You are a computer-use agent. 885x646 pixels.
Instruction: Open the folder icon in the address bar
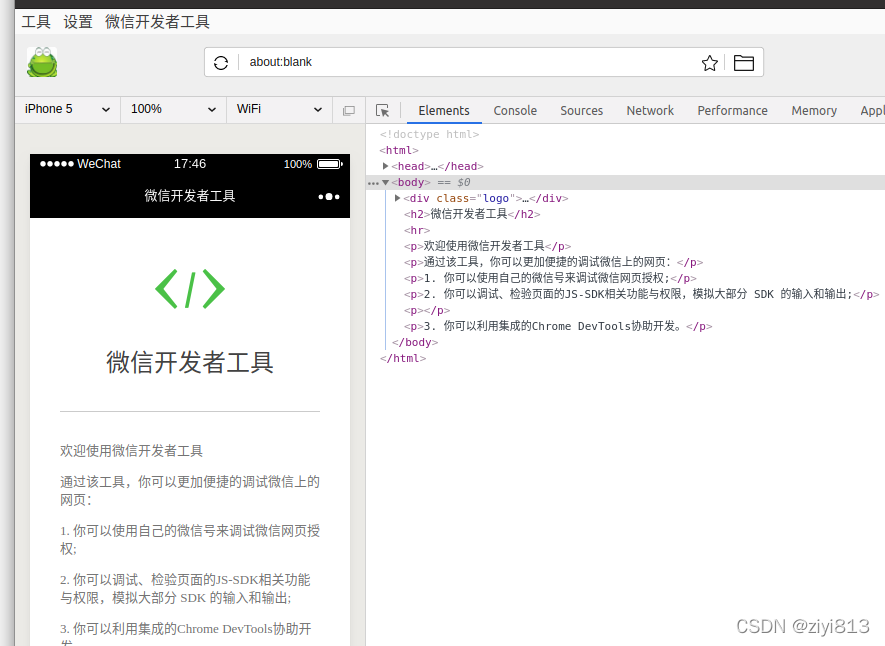[743, 63]
